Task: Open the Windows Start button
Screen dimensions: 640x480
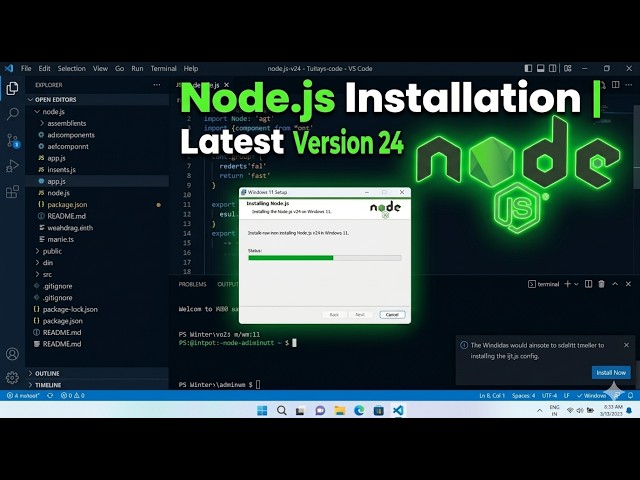Action: [x=262, y=410]
